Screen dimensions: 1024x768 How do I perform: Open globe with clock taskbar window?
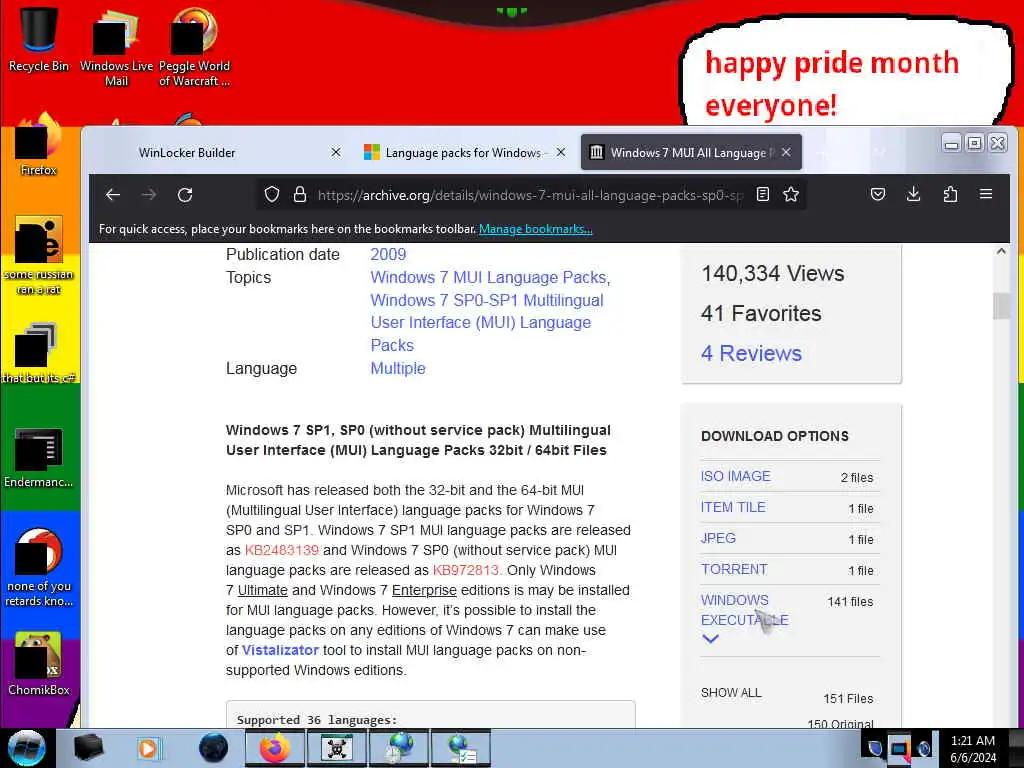[399, 748]
